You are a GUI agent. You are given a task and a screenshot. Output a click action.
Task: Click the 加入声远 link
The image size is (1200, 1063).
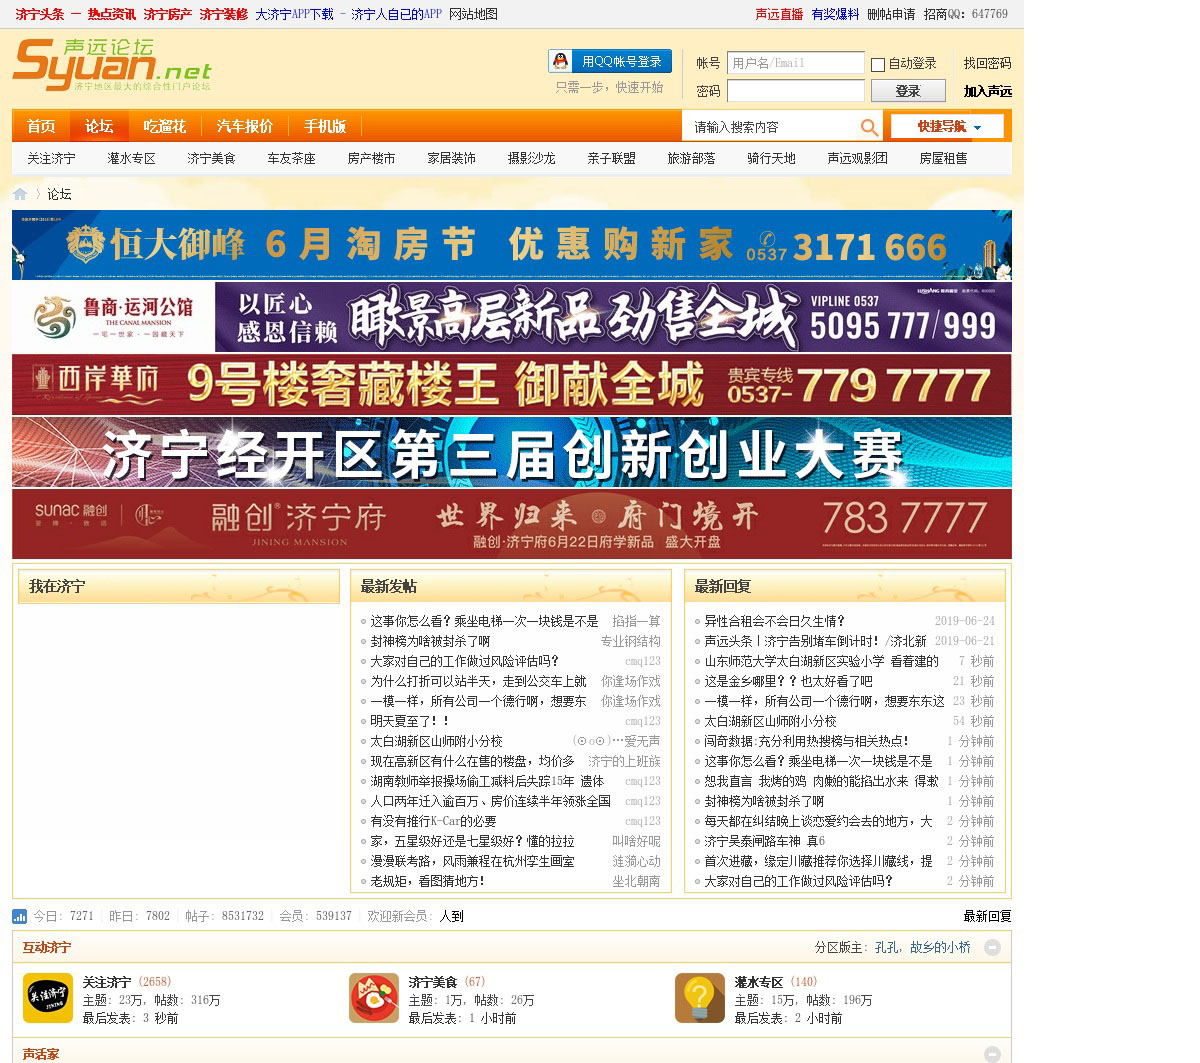pos(987,91)
